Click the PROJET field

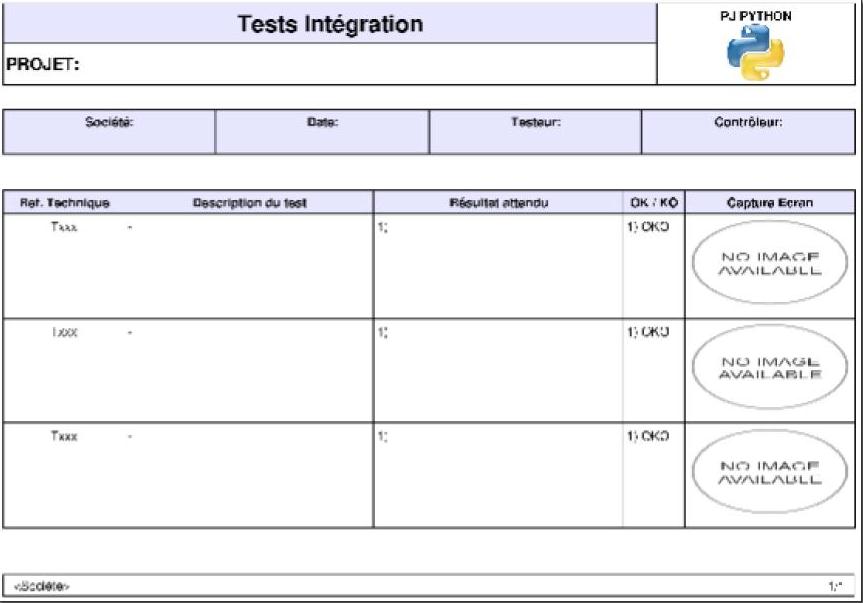pyautogui.click(x=330, y=65)
